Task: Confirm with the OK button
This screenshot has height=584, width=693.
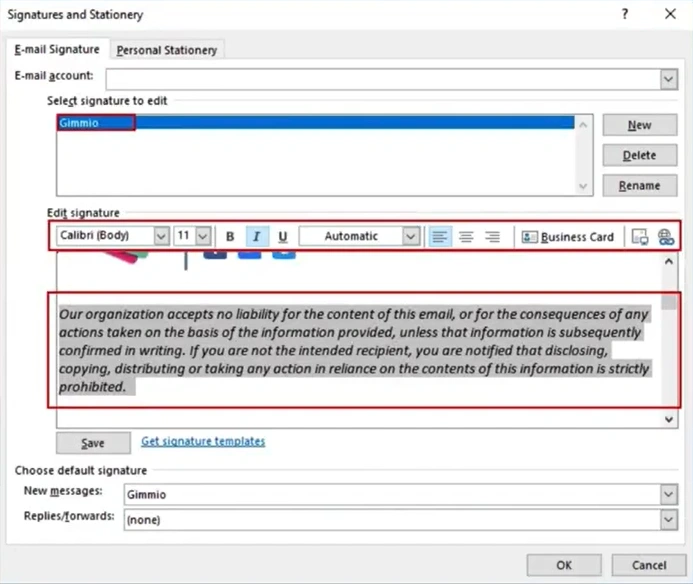Action: (x=564, y=565)
